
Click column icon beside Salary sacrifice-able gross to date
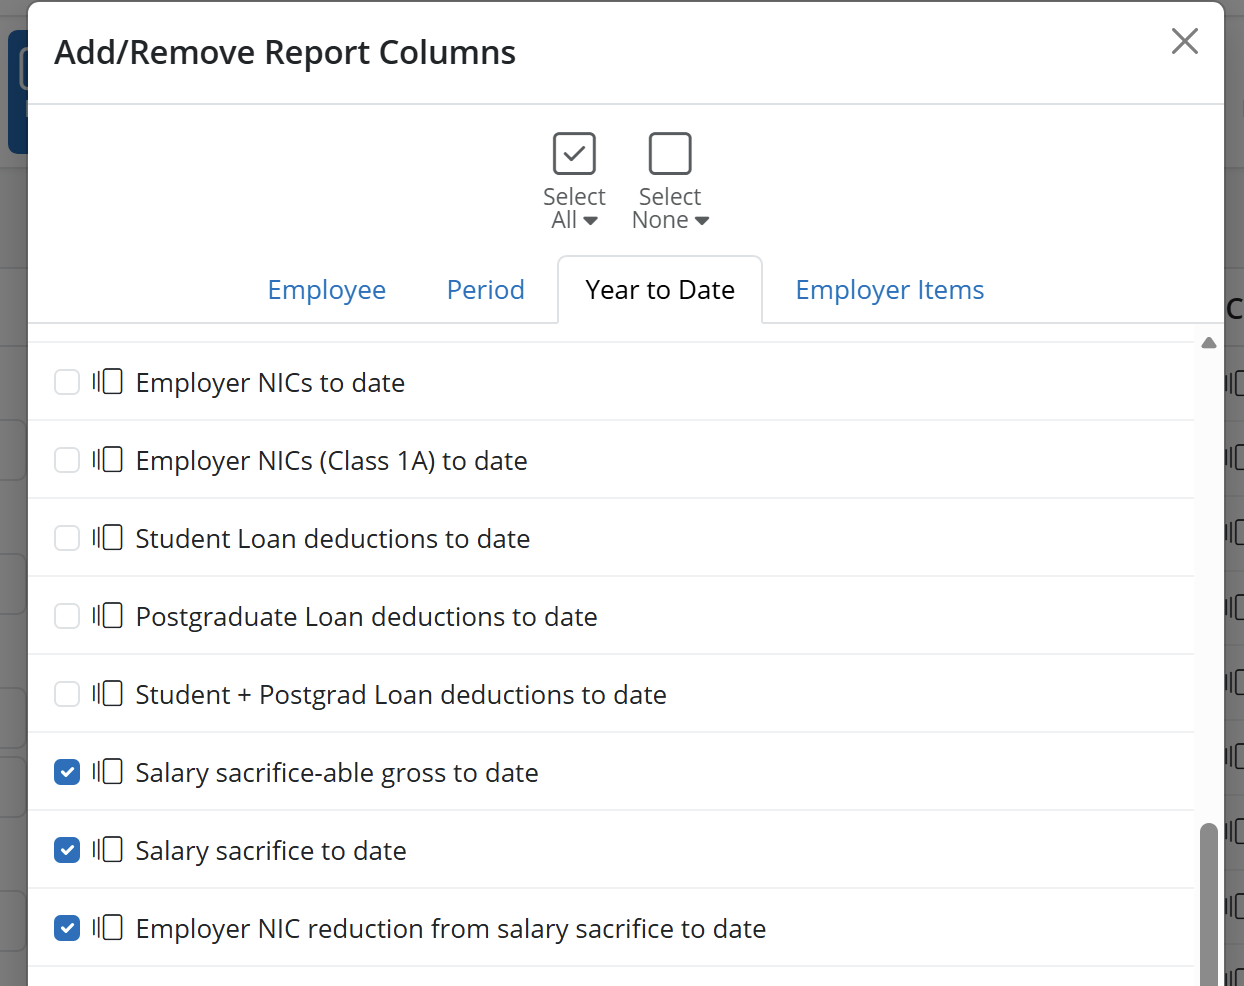point(108,772)
